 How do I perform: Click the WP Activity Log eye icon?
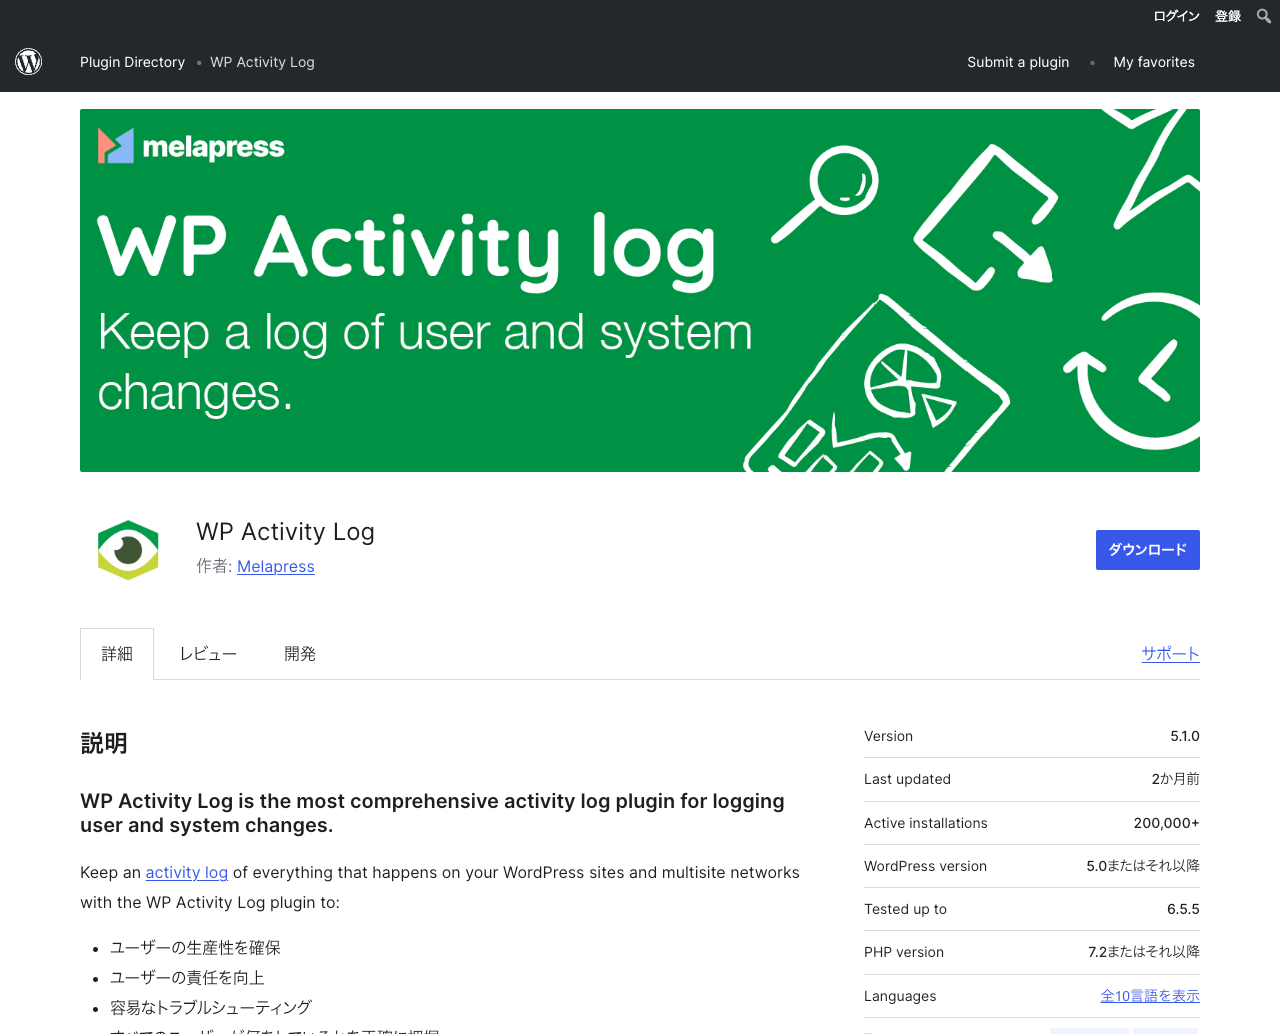(128, 550)
